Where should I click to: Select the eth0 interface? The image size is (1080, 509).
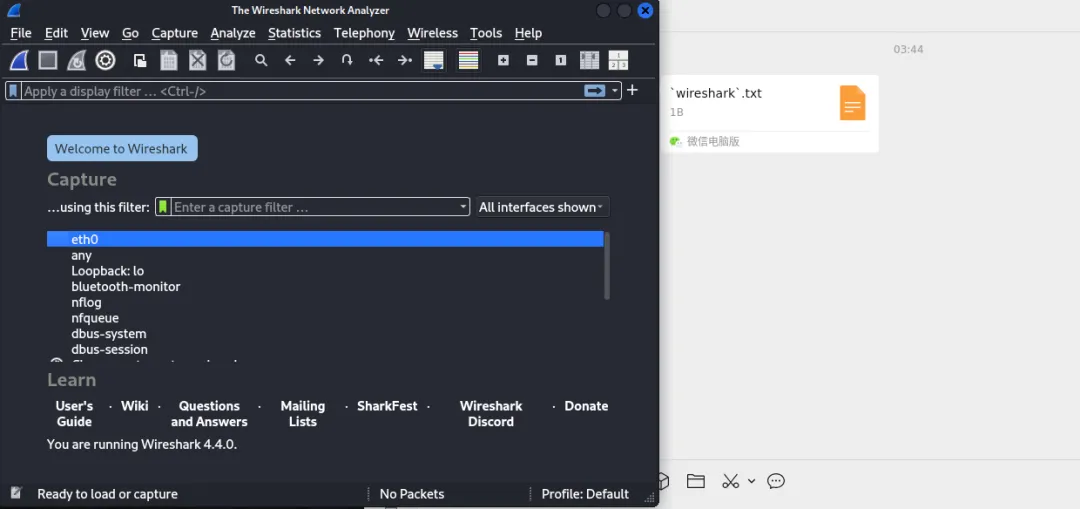click(325, 239)
